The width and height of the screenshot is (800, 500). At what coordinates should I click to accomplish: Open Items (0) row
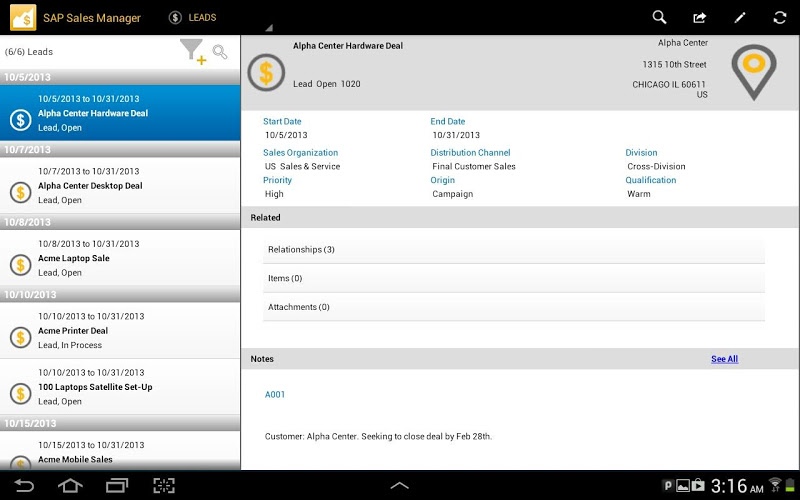[x=514, y=278]
